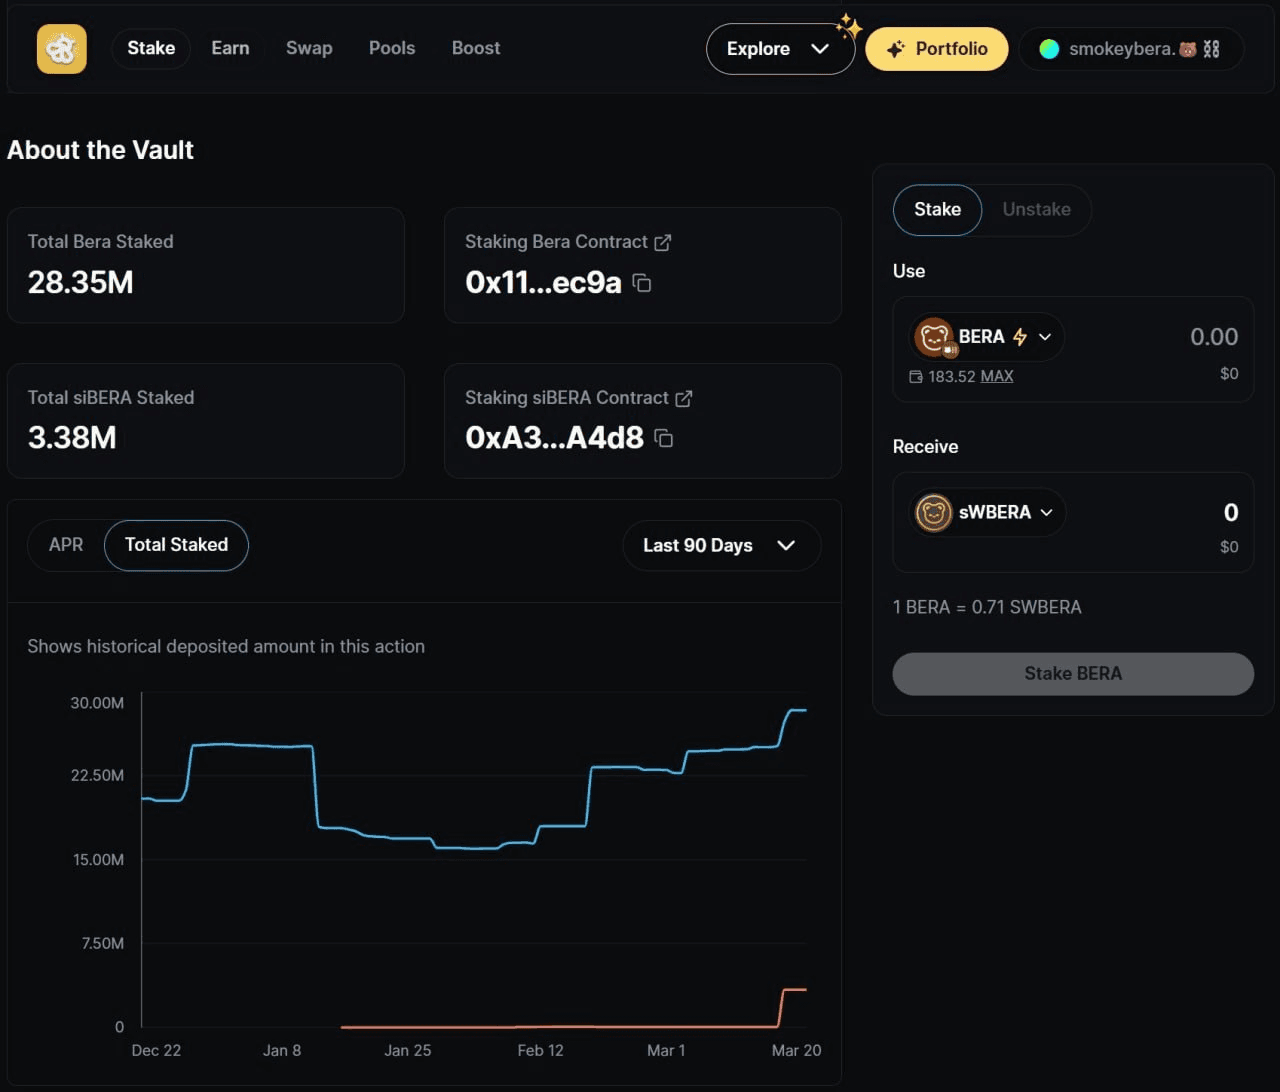
Task: Open the Last 90 Days range dropdown
Action: click(x=721, y=546)
